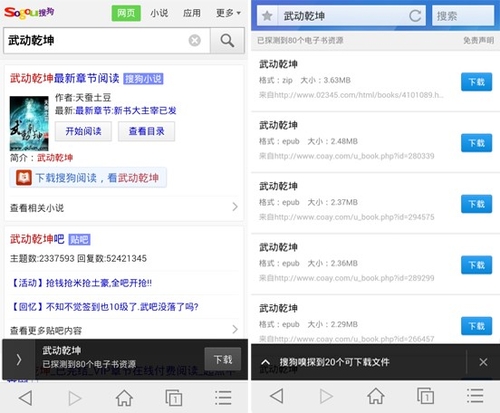The width and height of the screenshot is (500, 413).
Task: Open the 更多 dropdown menu
Action: [x=228, y=13]
